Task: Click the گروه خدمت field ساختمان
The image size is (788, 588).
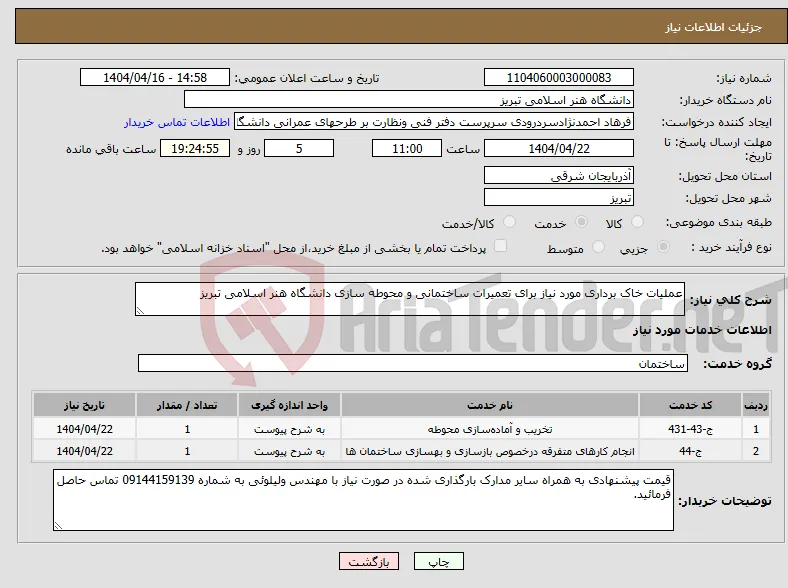Action: pos(413,363)
